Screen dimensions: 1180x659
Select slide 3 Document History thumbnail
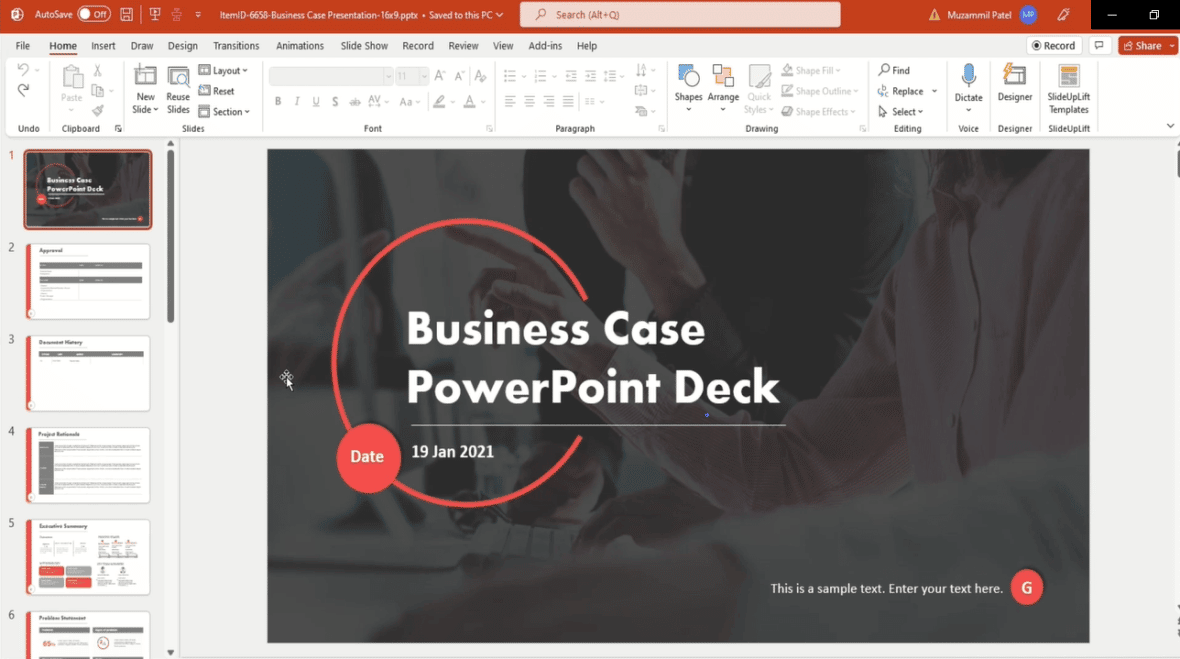[x=88, y=373]
